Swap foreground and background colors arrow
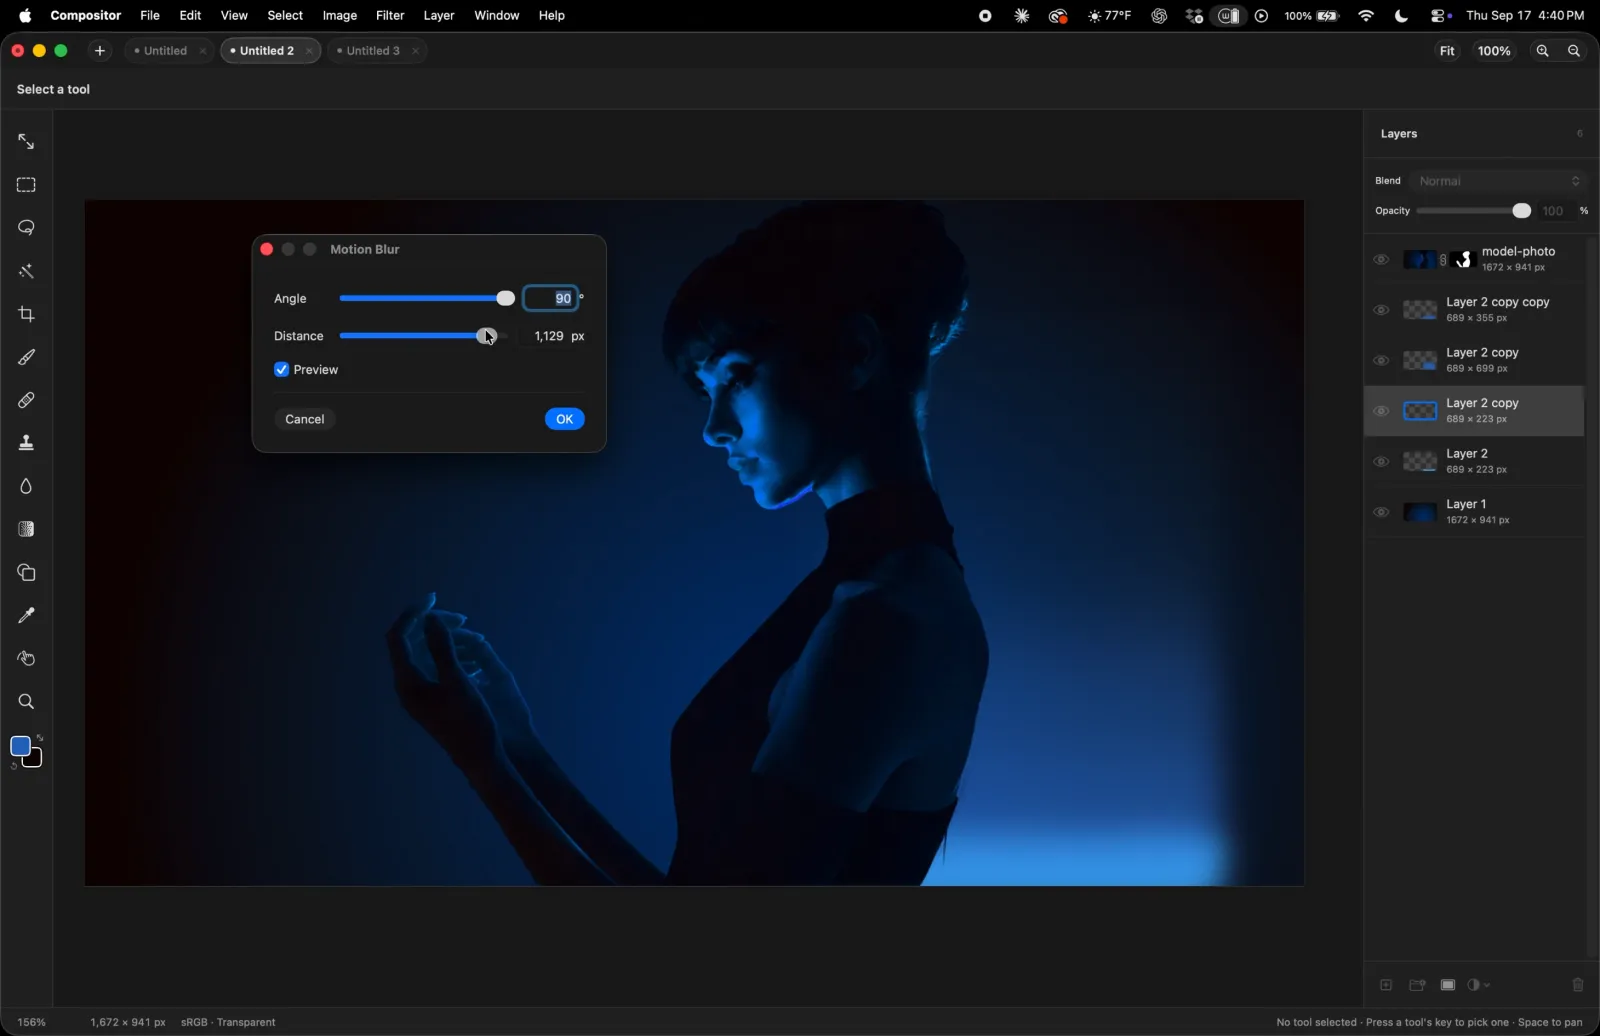Screen dimensions: 1600x1036 click(x=40, y=738)
